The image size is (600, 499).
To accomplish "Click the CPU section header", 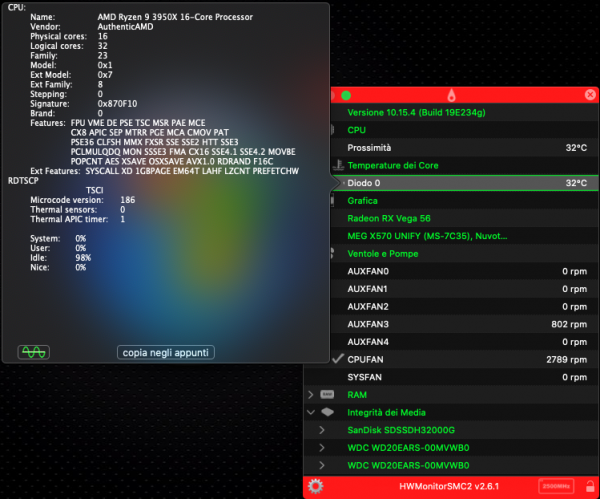I will [x=357, y=130].
